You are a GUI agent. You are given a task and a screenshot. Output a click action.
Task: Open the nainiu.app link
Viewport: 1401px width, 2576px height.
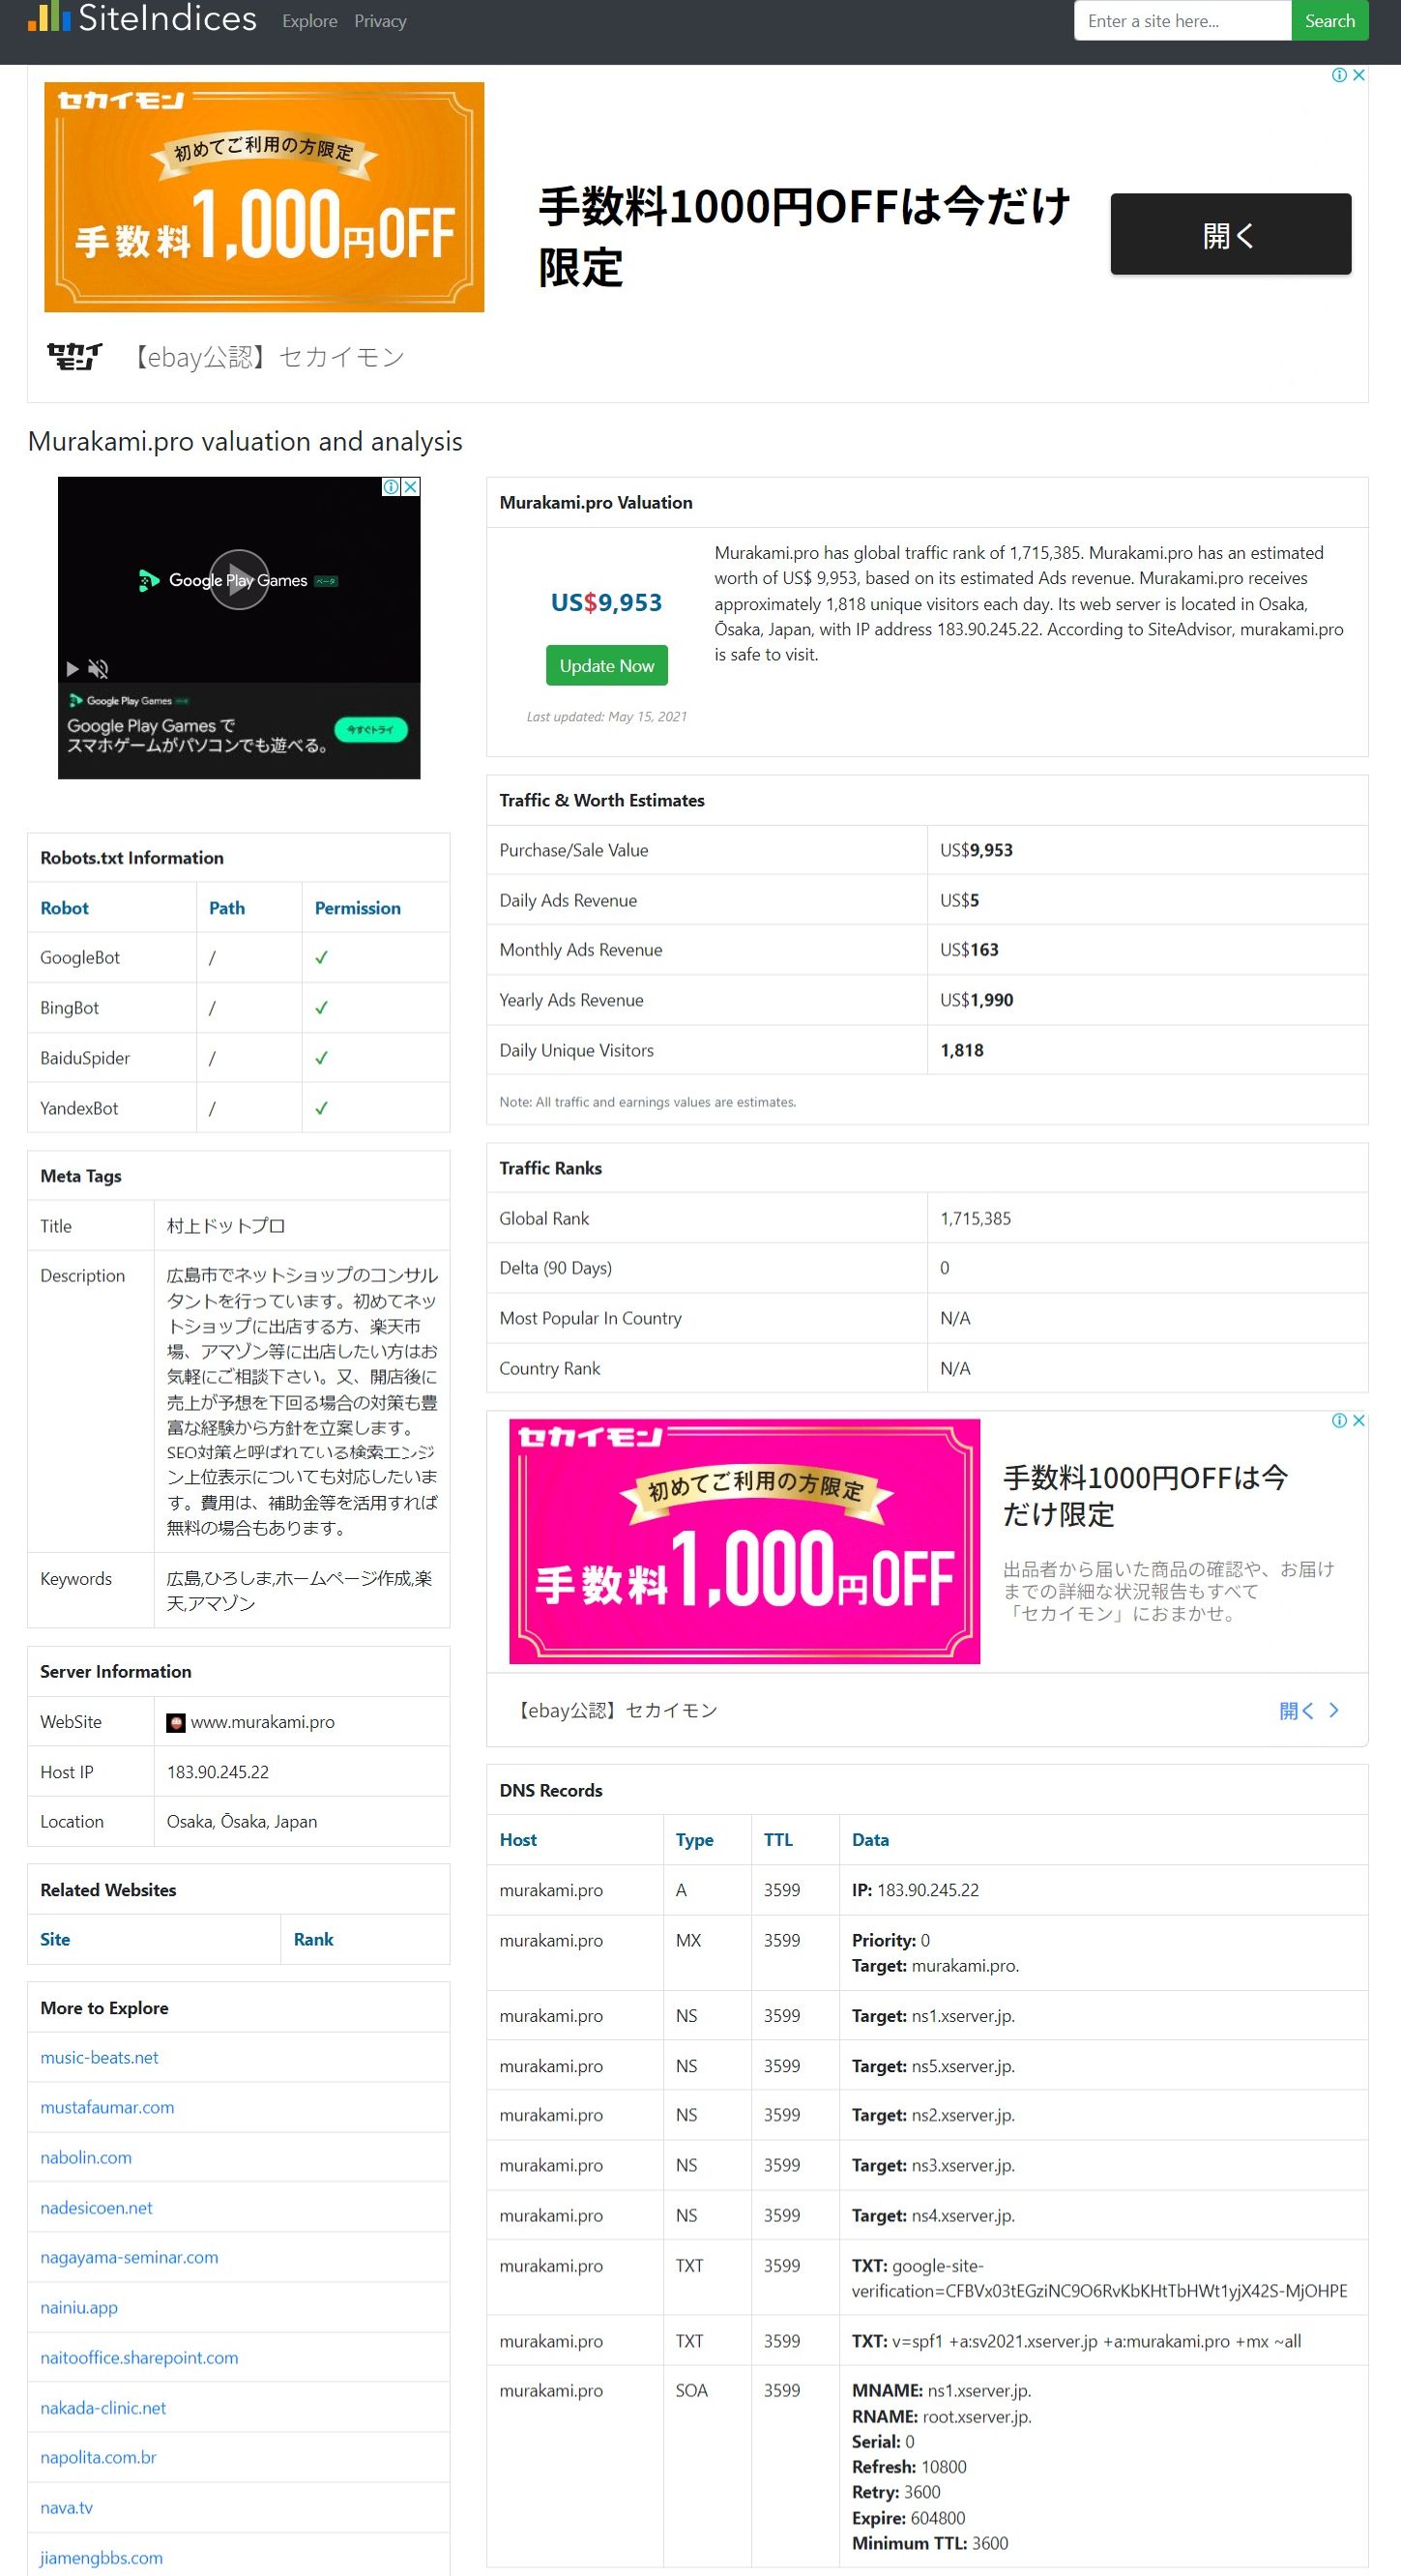[79, 2307]
